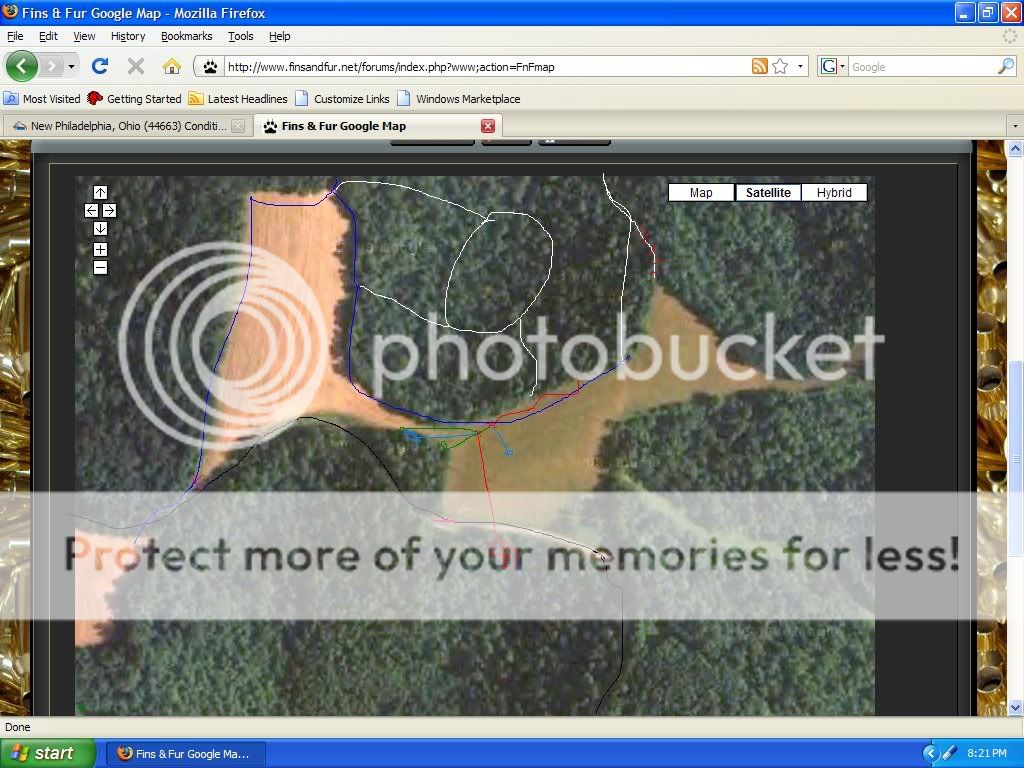The image size is (1024, 768).
Task: Open the Tools menu
Action: pyautogui.click(x=241, y=36)
